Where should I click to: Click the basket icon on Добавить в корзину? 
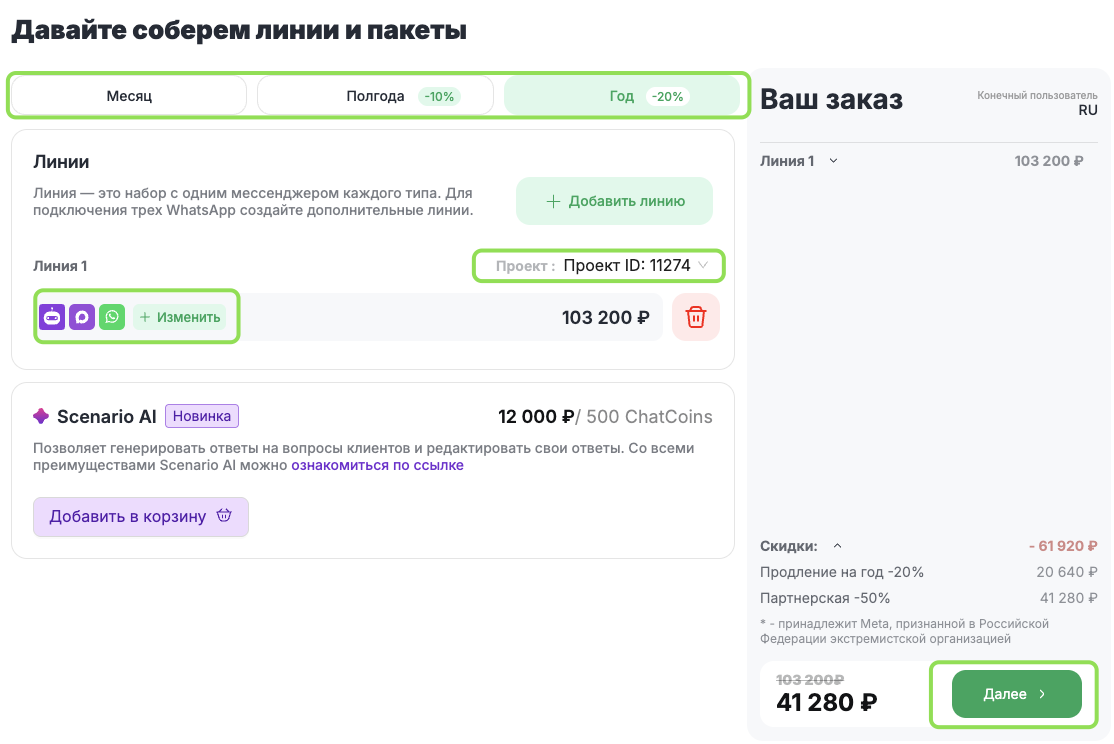coord(224,516)
